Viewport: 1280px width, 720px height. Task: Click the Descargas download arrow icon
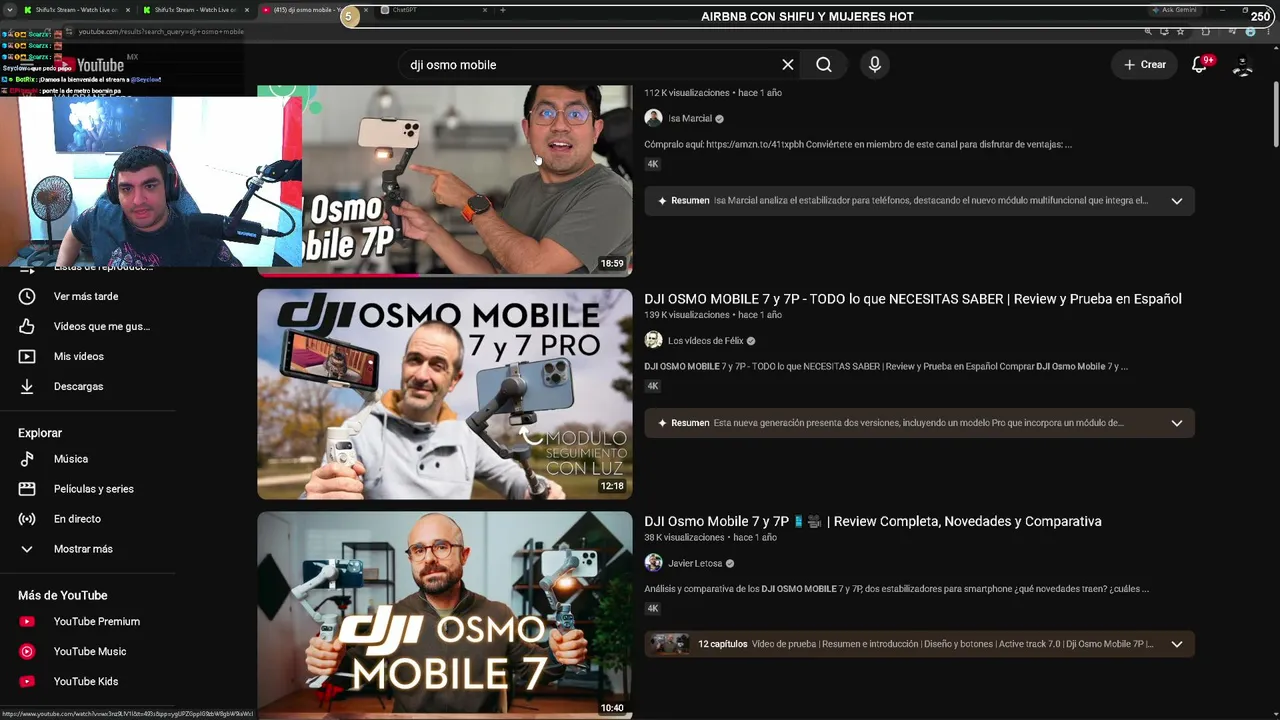(x=27, y=387)
